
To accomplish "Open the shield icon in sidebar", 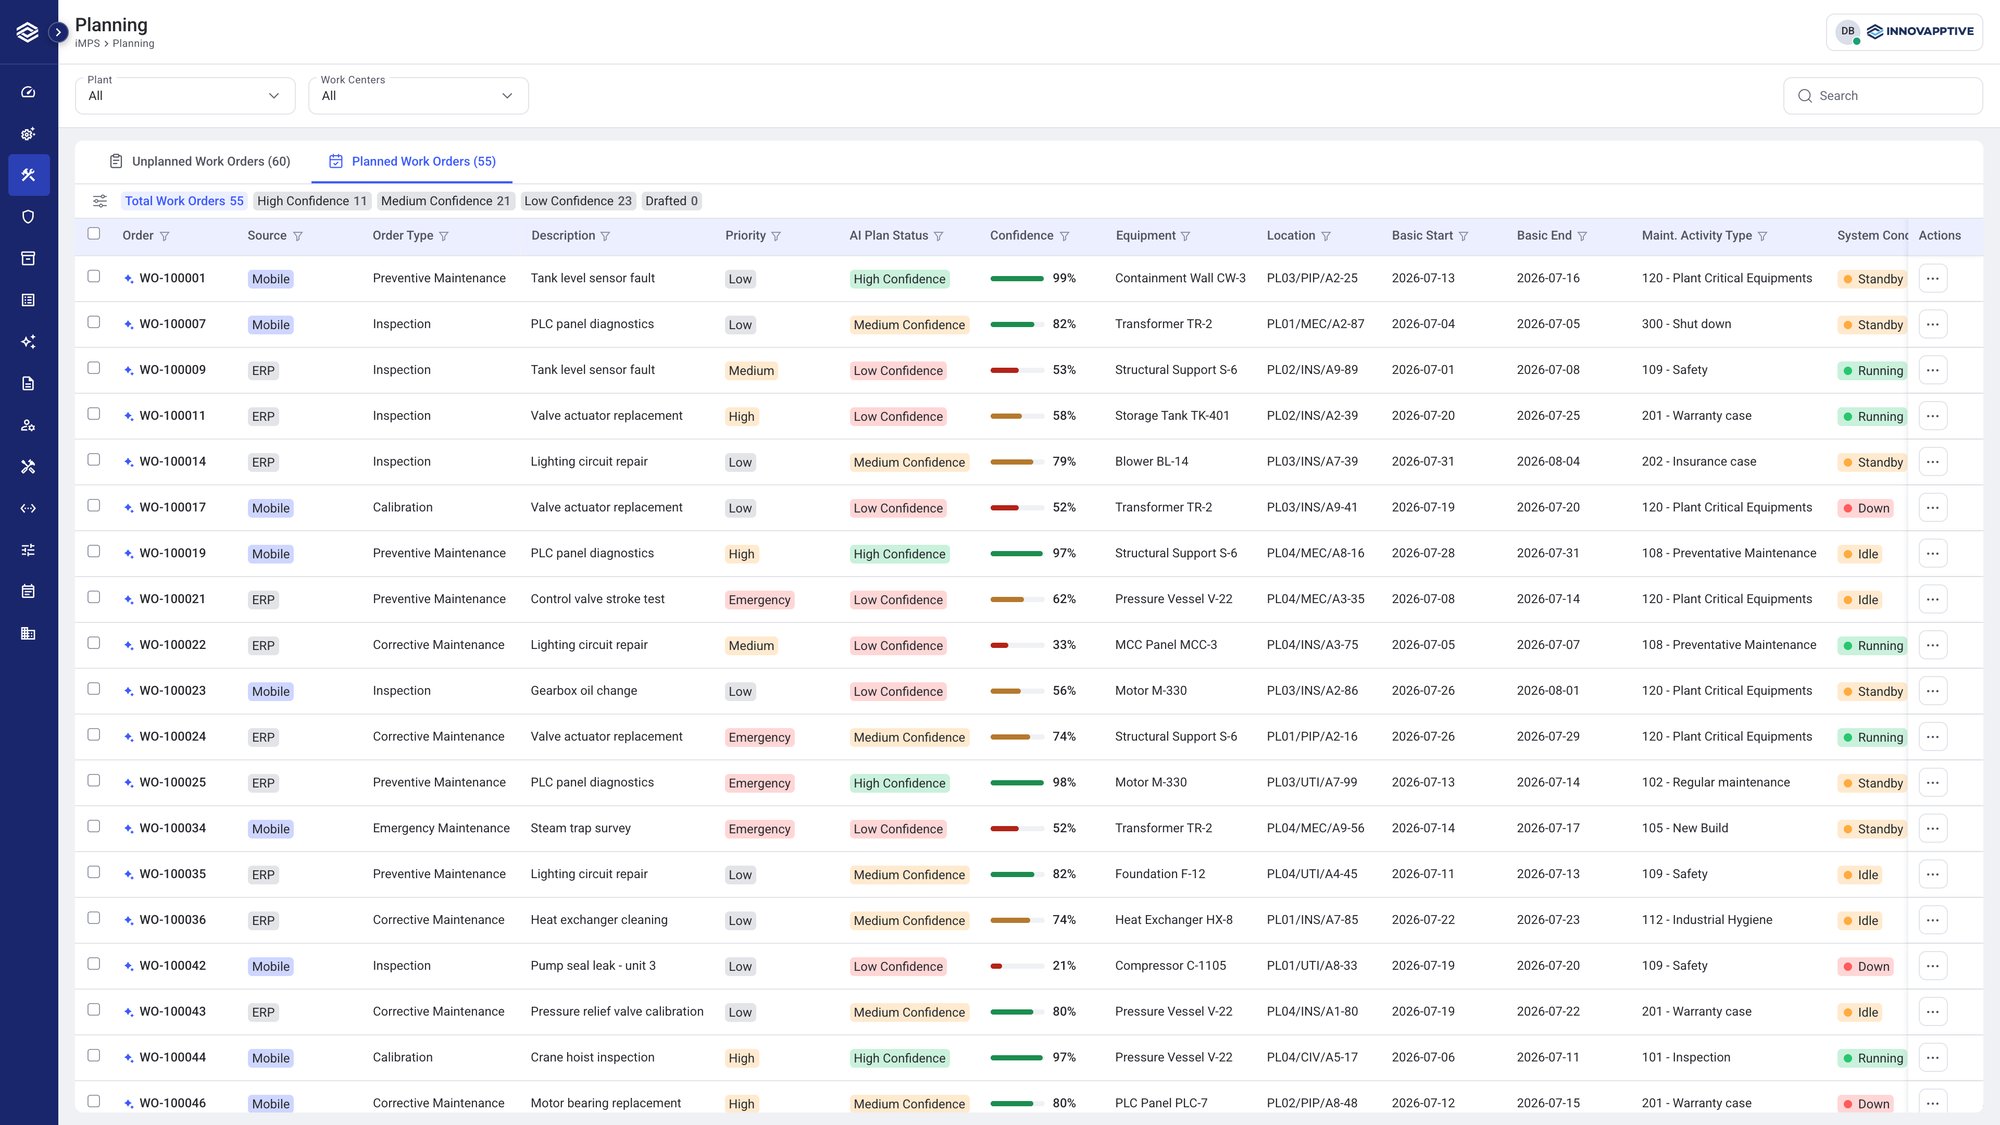I will pos(28,217).
